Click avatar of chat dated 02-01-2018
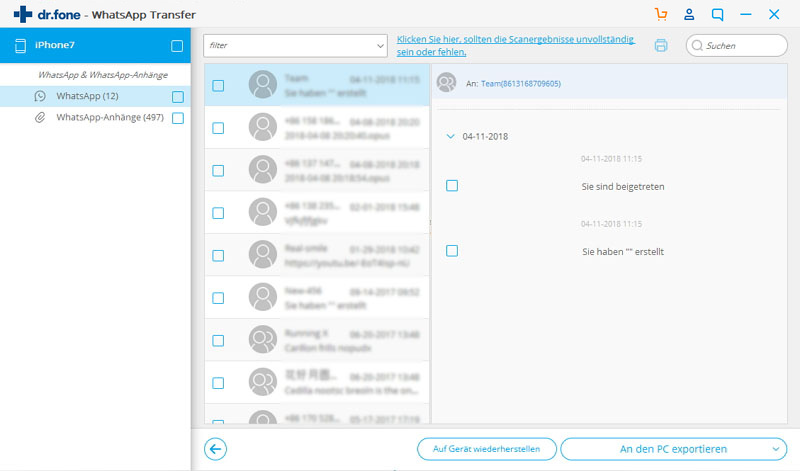Viewport: 800px width, 471px height. click(x=263, y=212)
